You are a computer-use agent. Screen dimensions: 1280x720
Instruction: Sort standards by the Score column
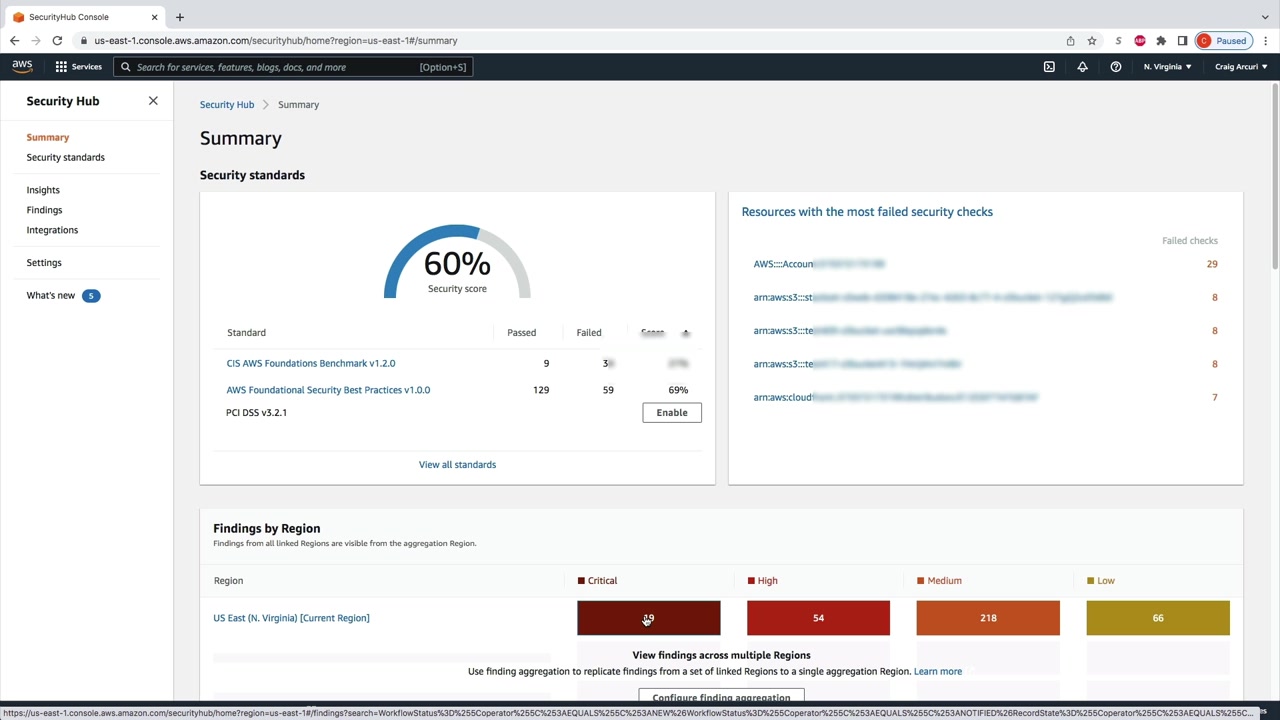[x=665, y=333]
